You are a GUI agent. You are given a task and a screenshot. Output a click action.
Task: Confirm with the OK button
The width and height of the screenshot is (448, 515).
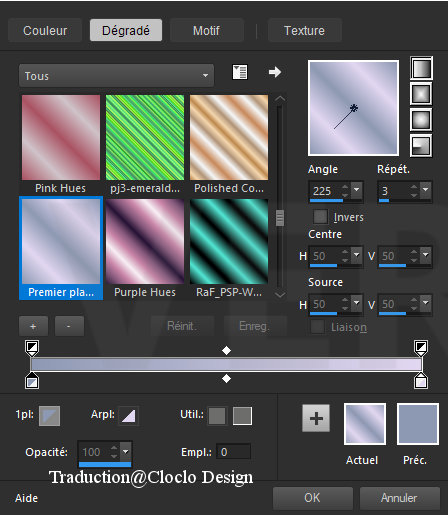312,498
